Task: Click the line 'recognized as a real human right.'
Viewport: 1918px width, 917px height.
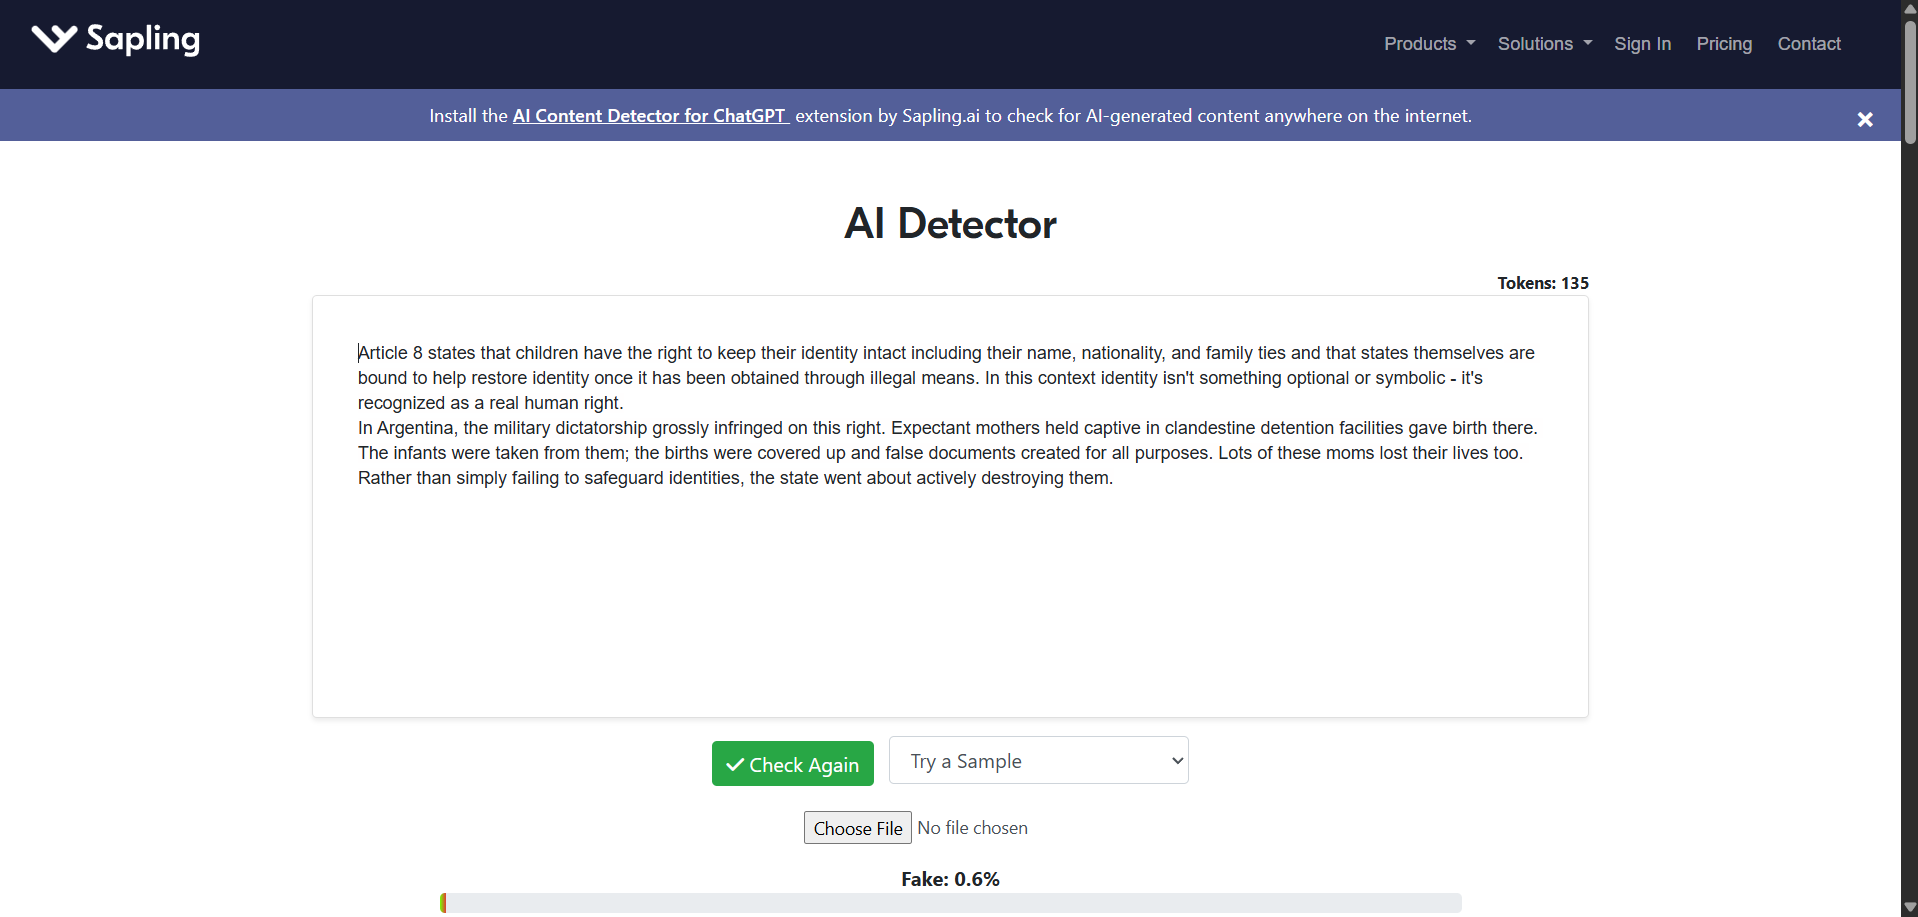Action: (490, 403)
